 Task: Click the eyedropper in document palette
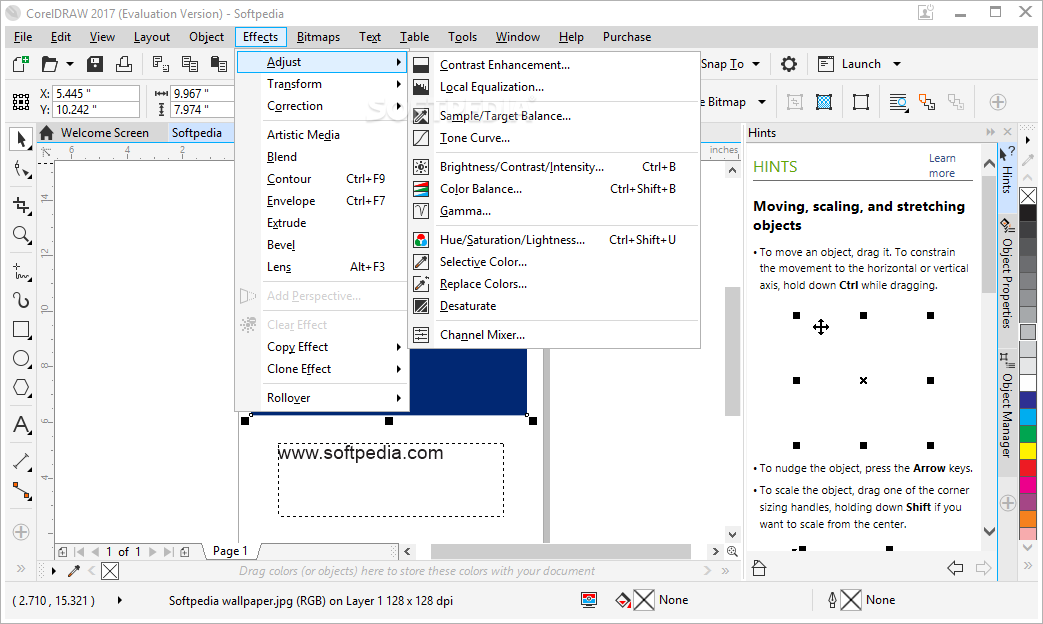(74, 571)
